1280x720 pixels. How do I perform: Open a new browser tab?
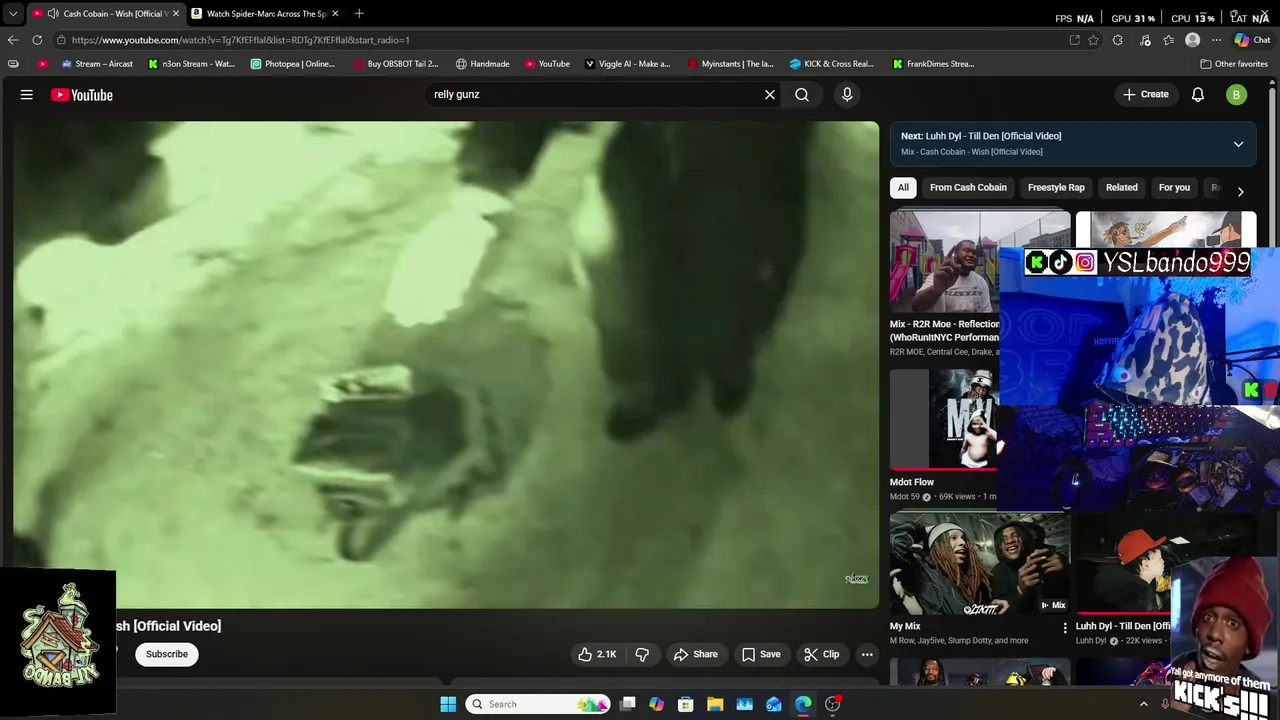(359, 13)
